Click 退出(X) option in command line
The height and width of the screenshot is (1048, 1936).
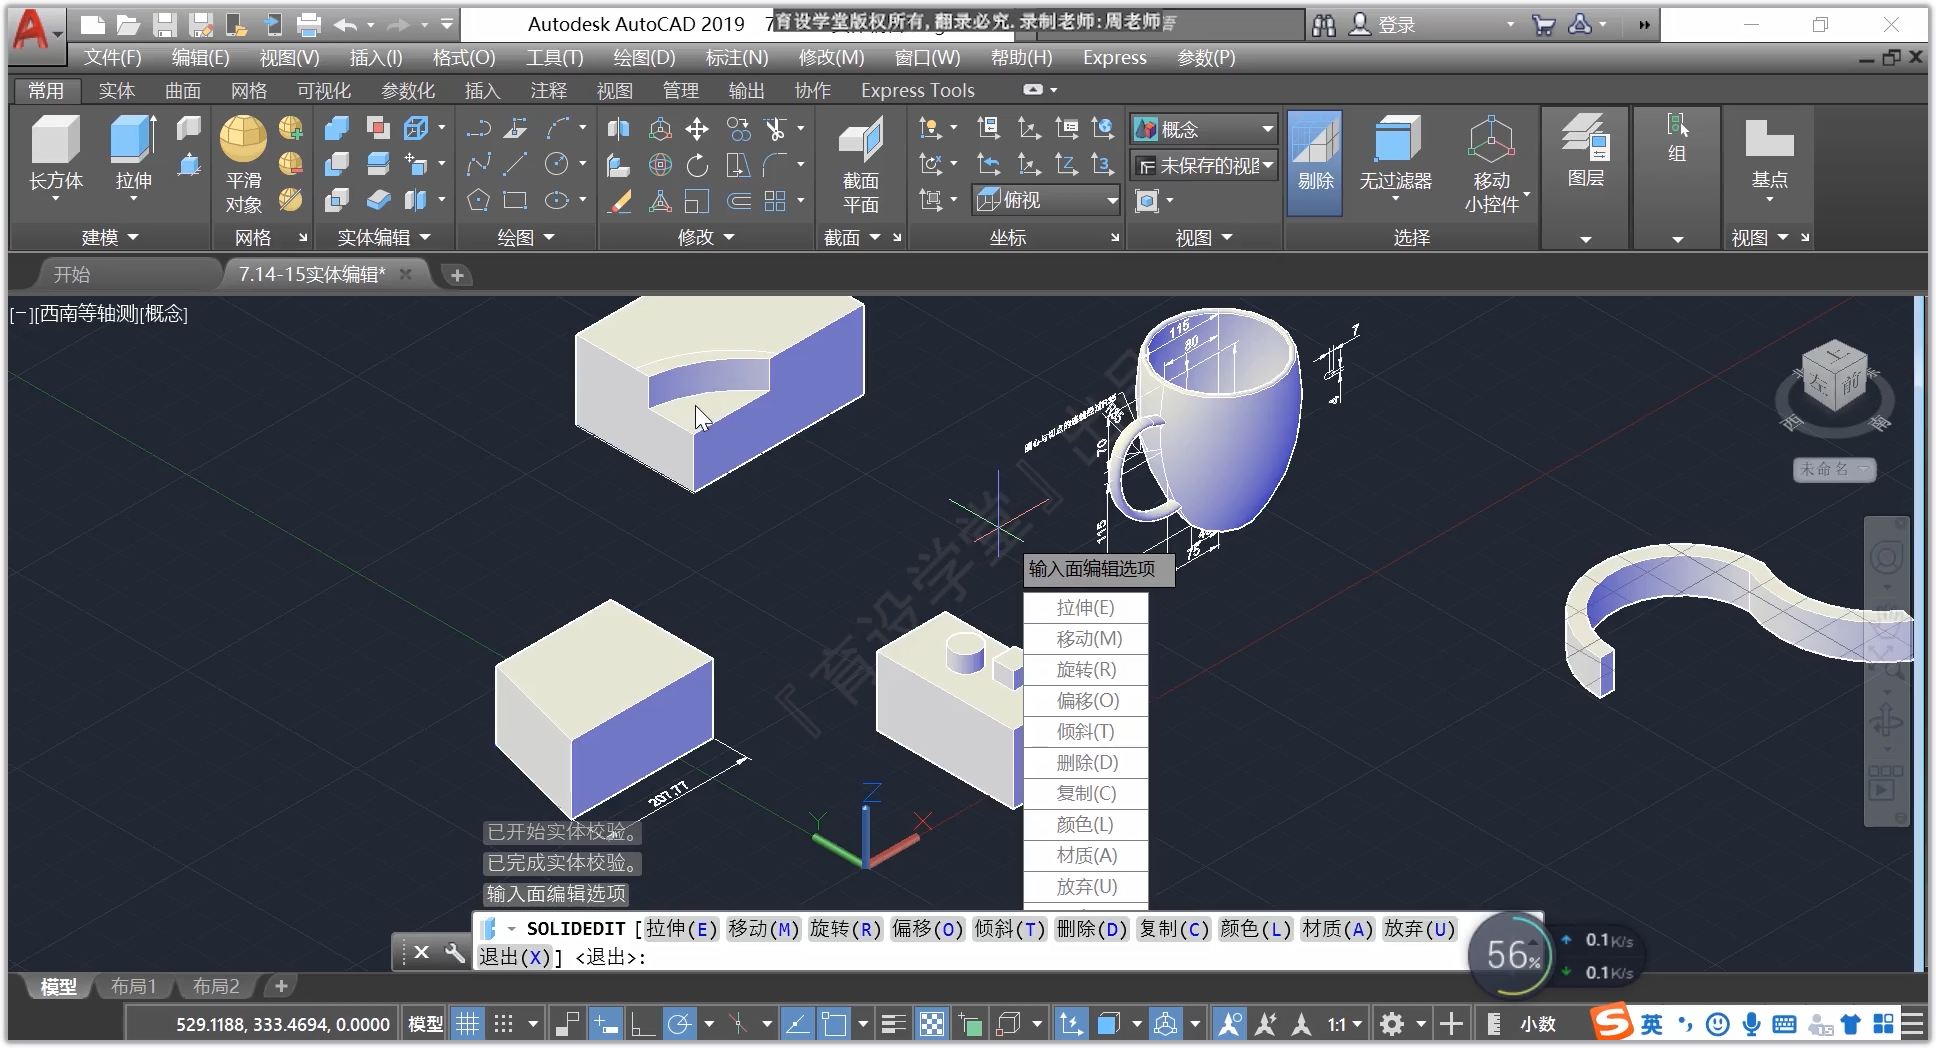[514, 957]
